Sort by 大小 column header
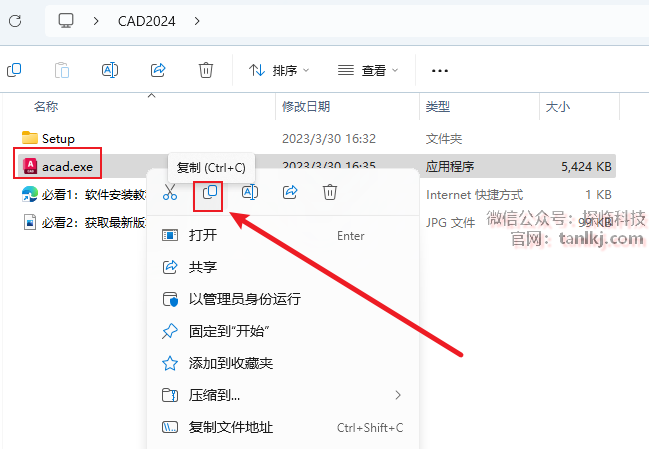The height and width of the screenshot is (449, 649). coord(558,107)
